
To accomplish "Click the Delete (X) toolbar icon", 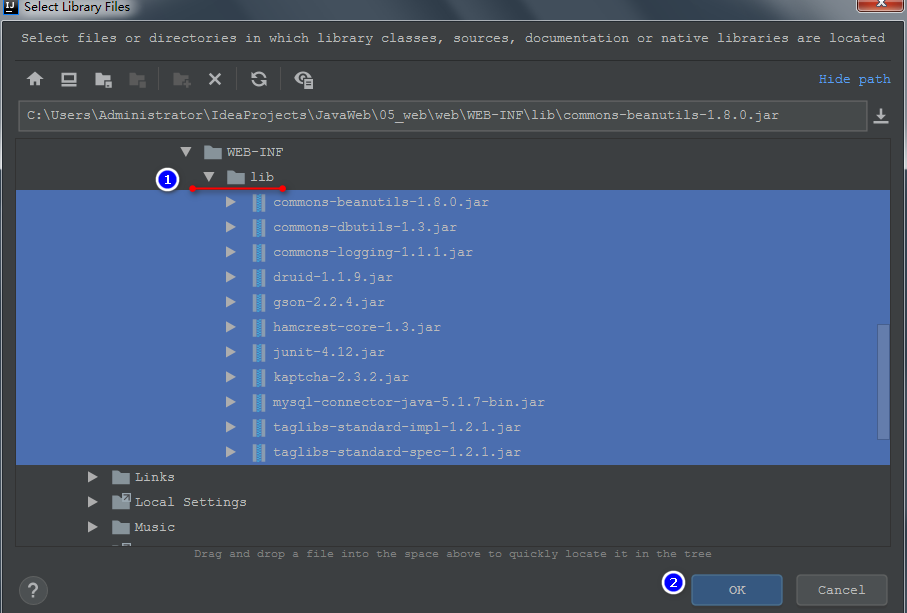I will pyautogui.click(x=215, y=79).
